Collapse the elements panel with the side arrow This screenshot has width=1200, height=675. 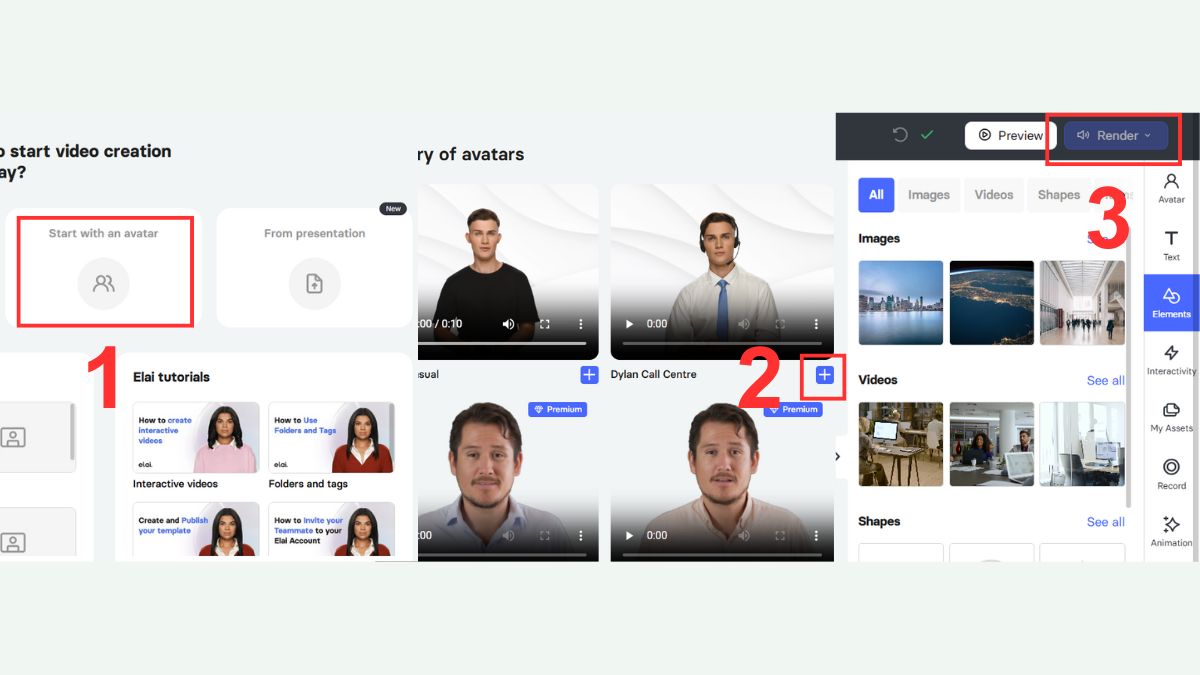point(838,456)
